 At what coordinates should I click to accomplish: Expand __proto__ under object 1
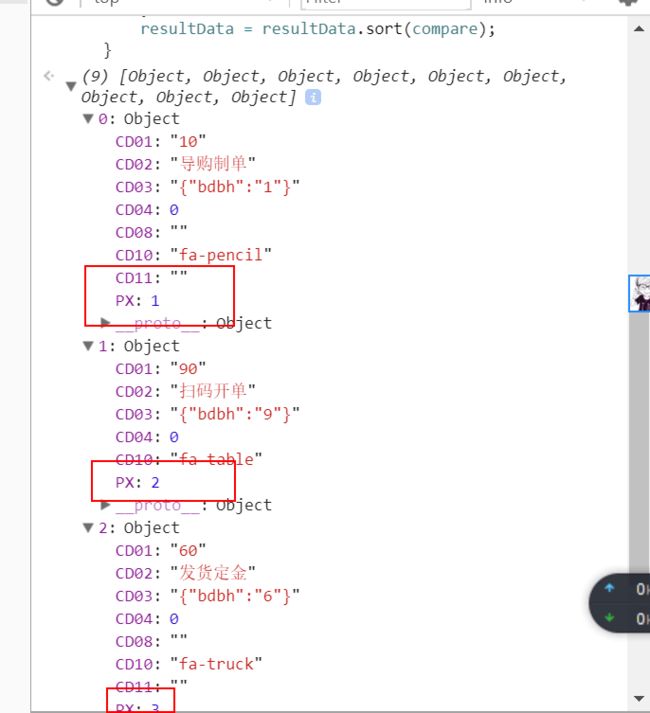click(105, 505)
